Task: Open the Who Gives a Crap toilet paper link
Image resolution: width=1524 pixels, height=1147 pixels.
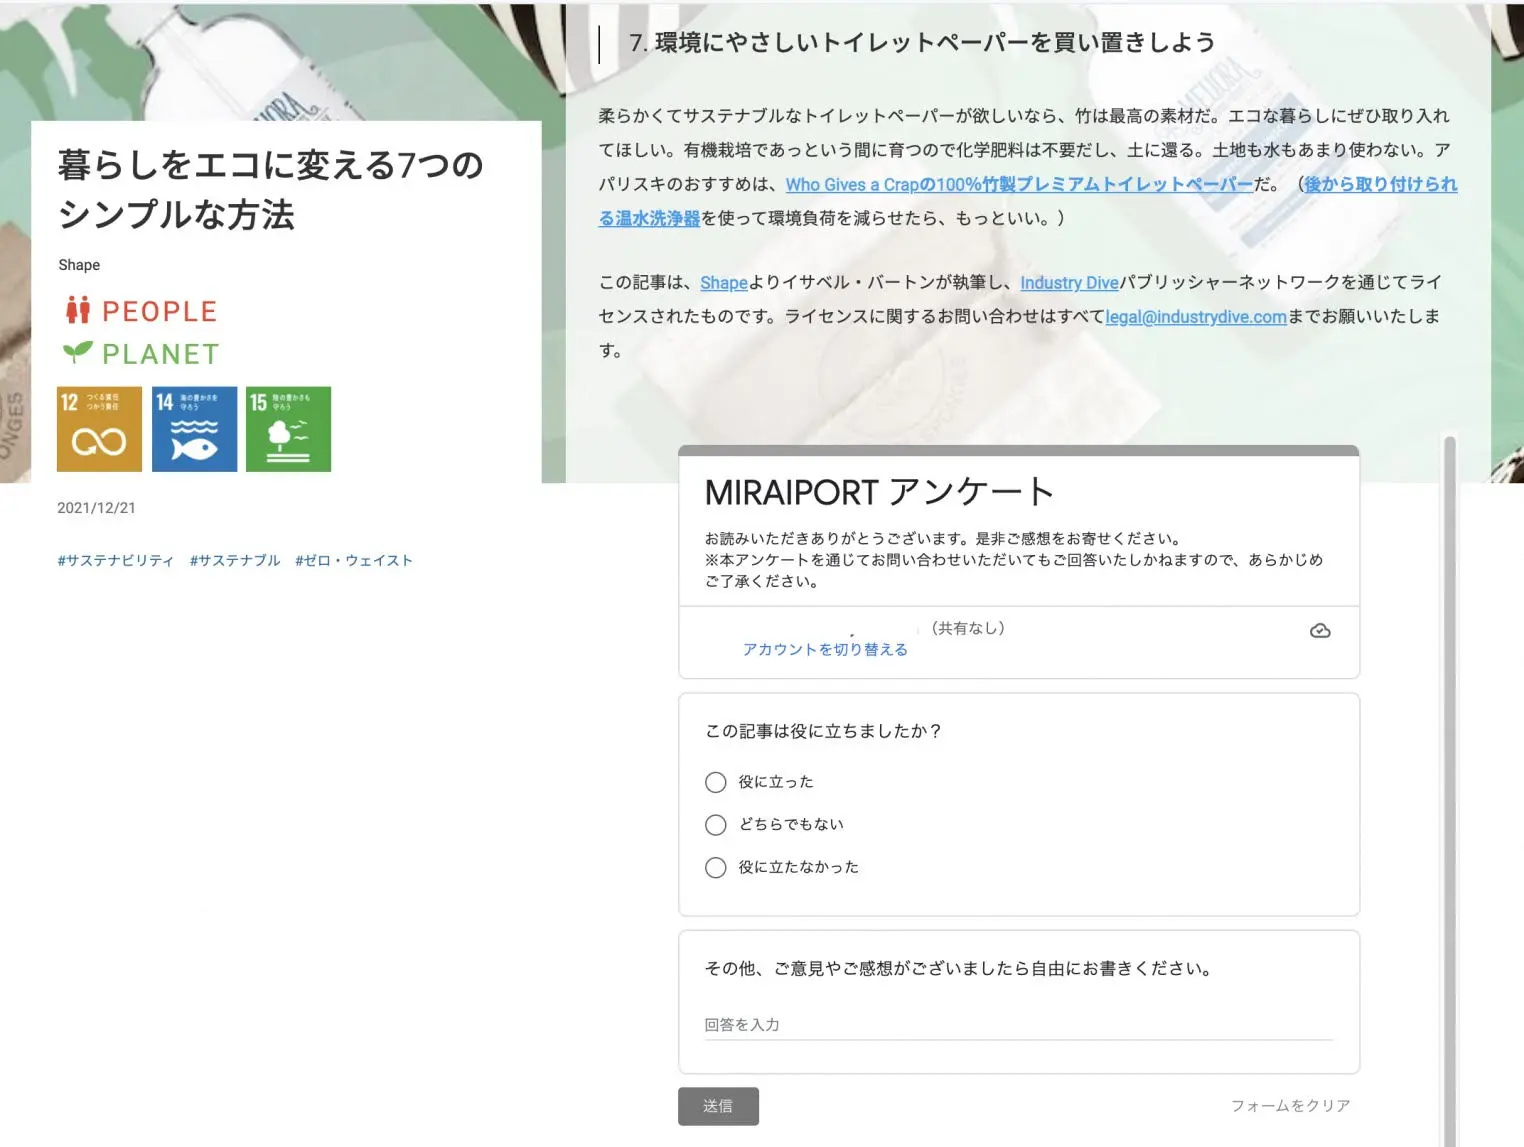Action: click(x=1019, y=184)
